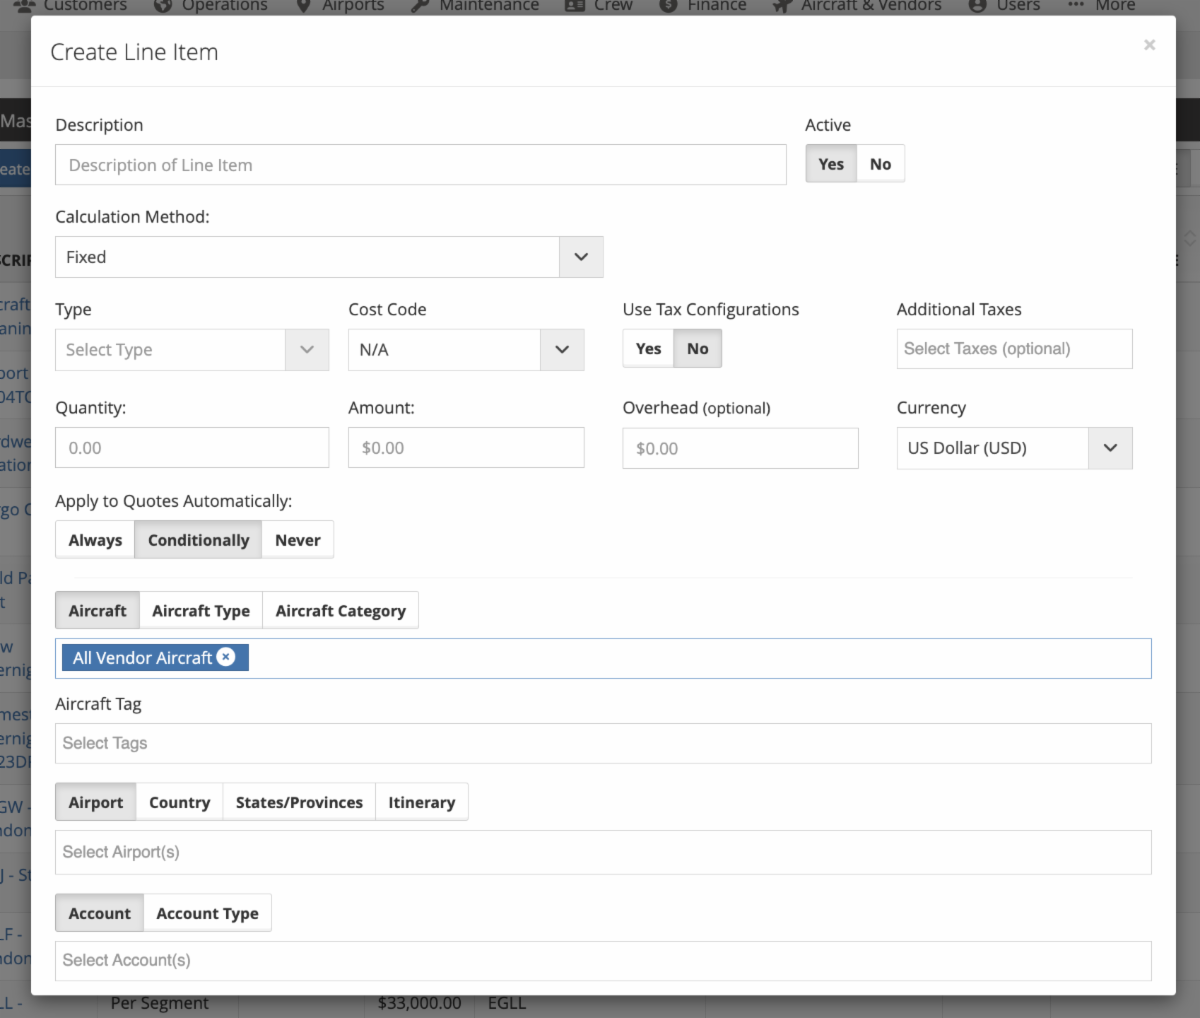1200x1018 pixels.
Task: Open the Calculation Method dropdown
Action: 329,257
